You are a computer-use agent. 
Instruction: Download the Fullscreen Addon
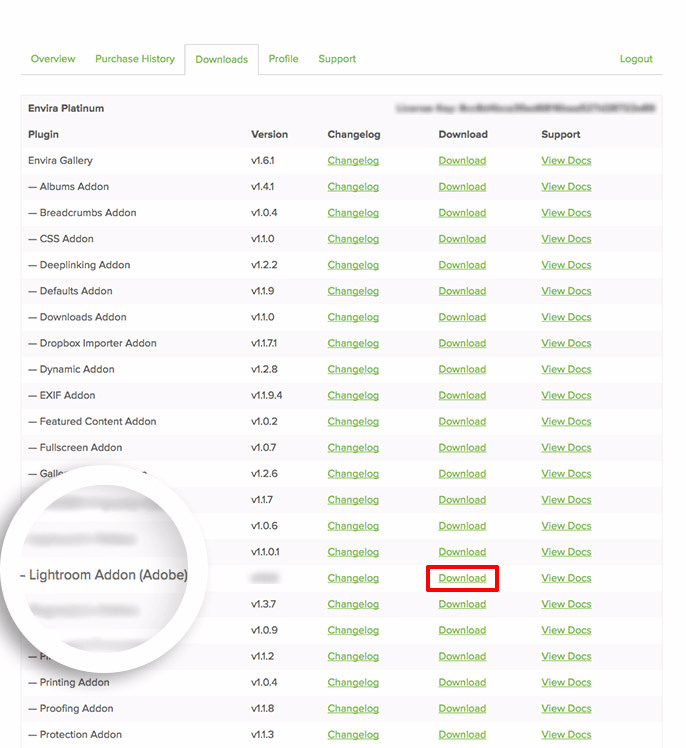point(462,448)
